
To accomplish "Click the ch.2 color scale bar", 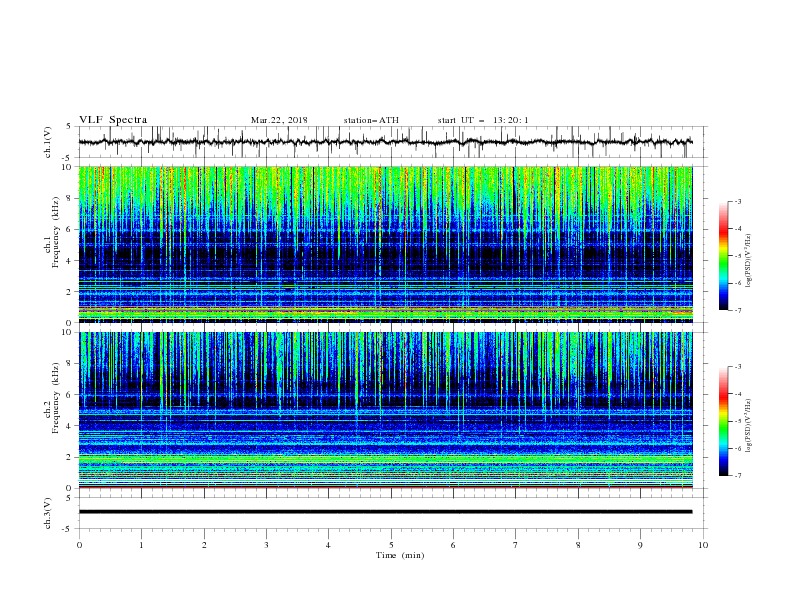I will click(724, 421).
